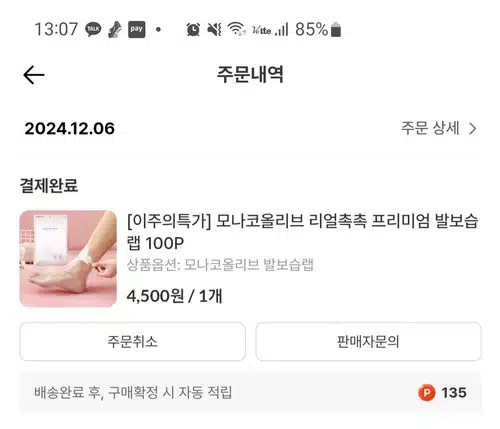The image size is (500, 429).
Task: Tap the battery status icon
Action: tap(336, 29)
